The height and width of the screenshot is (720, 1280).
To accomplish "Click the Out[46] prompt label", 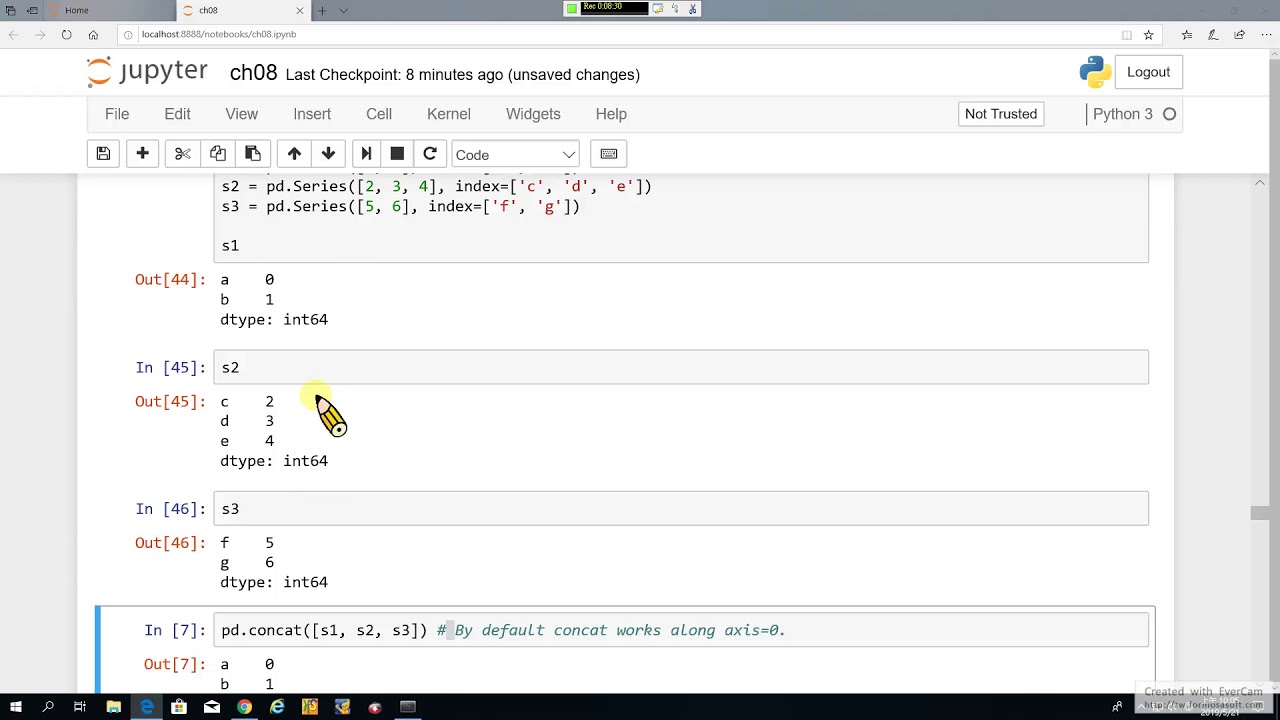I will point(170,543).
